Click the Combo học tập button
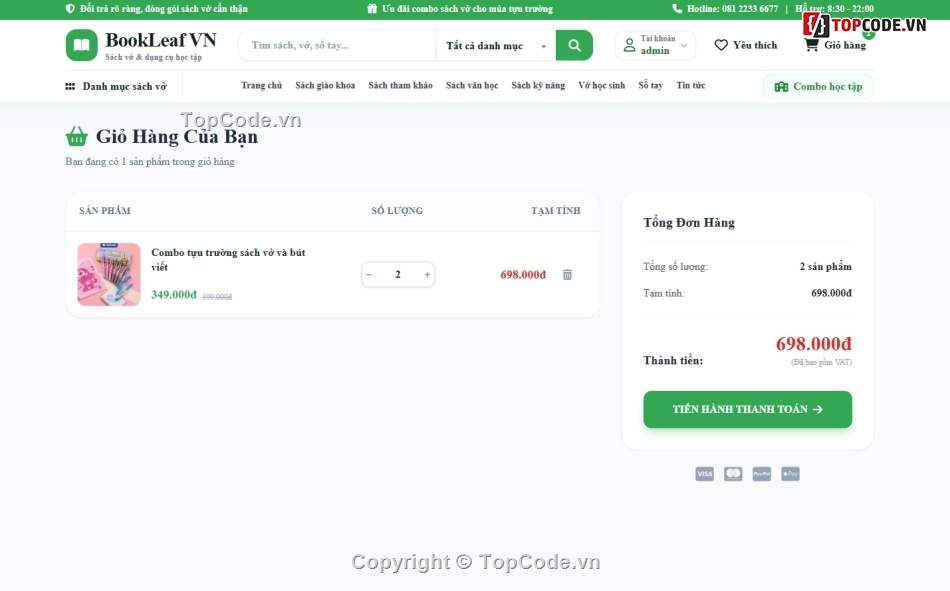 coord(819,87)
